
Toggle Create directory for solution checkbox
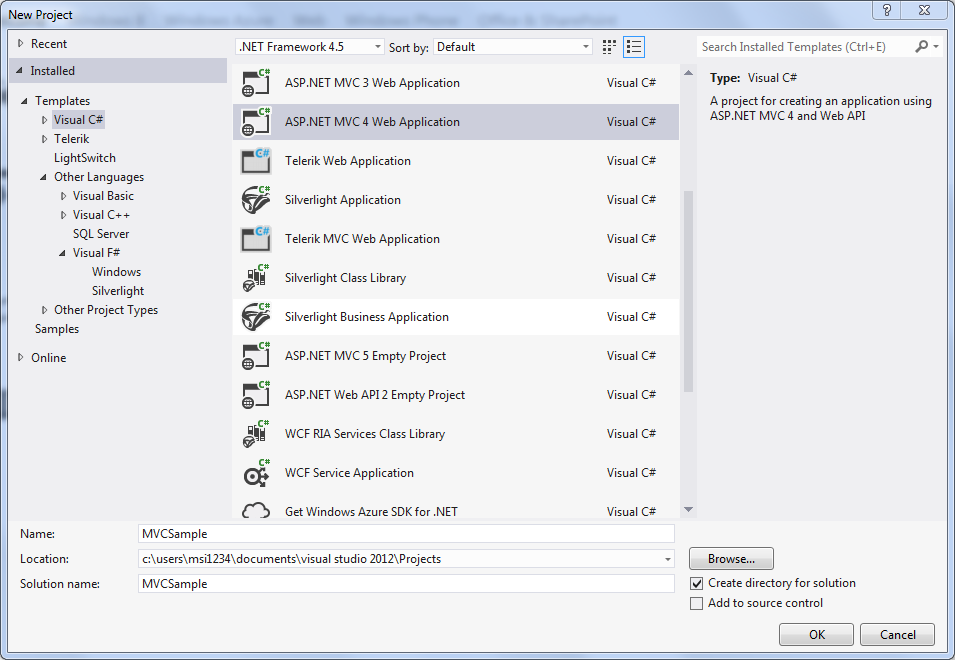pyautogui.click(x=696, y=583)
